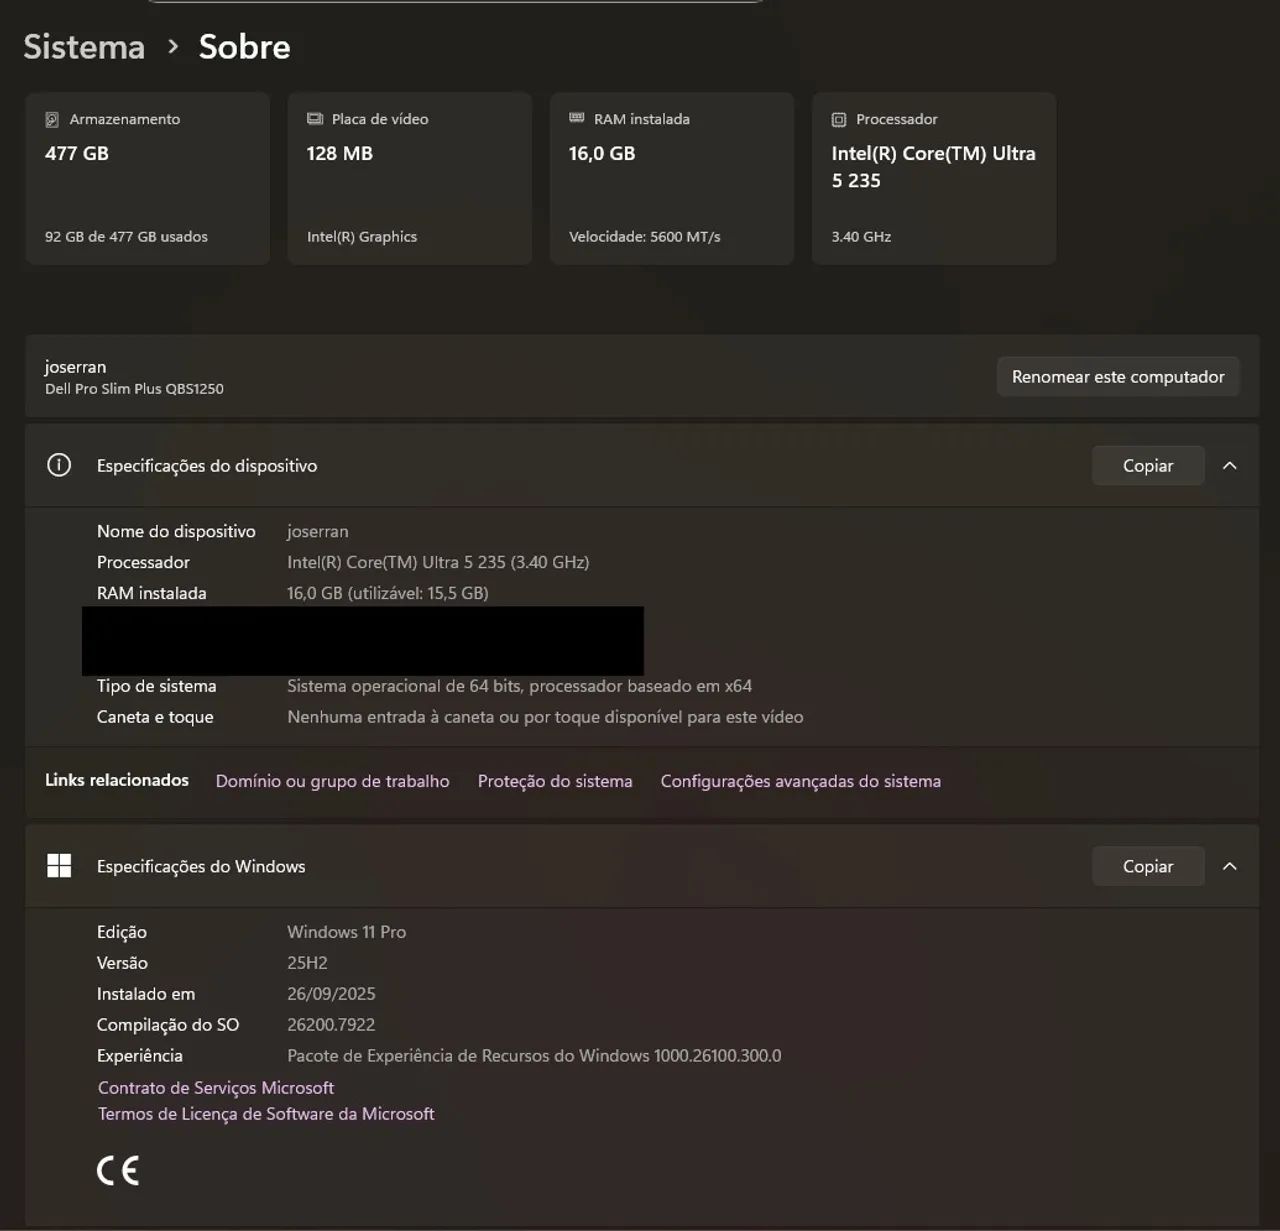Click the Processador row label in device specifications
This screenshot has width=1280, height=1231.
(x=143, y=562)
